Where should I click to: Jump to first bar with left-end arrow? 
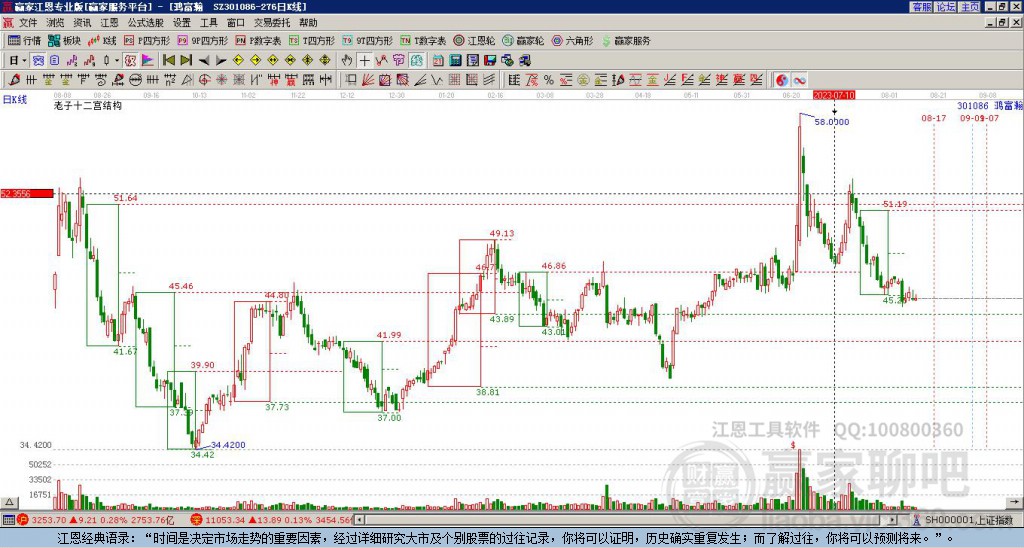168,61
